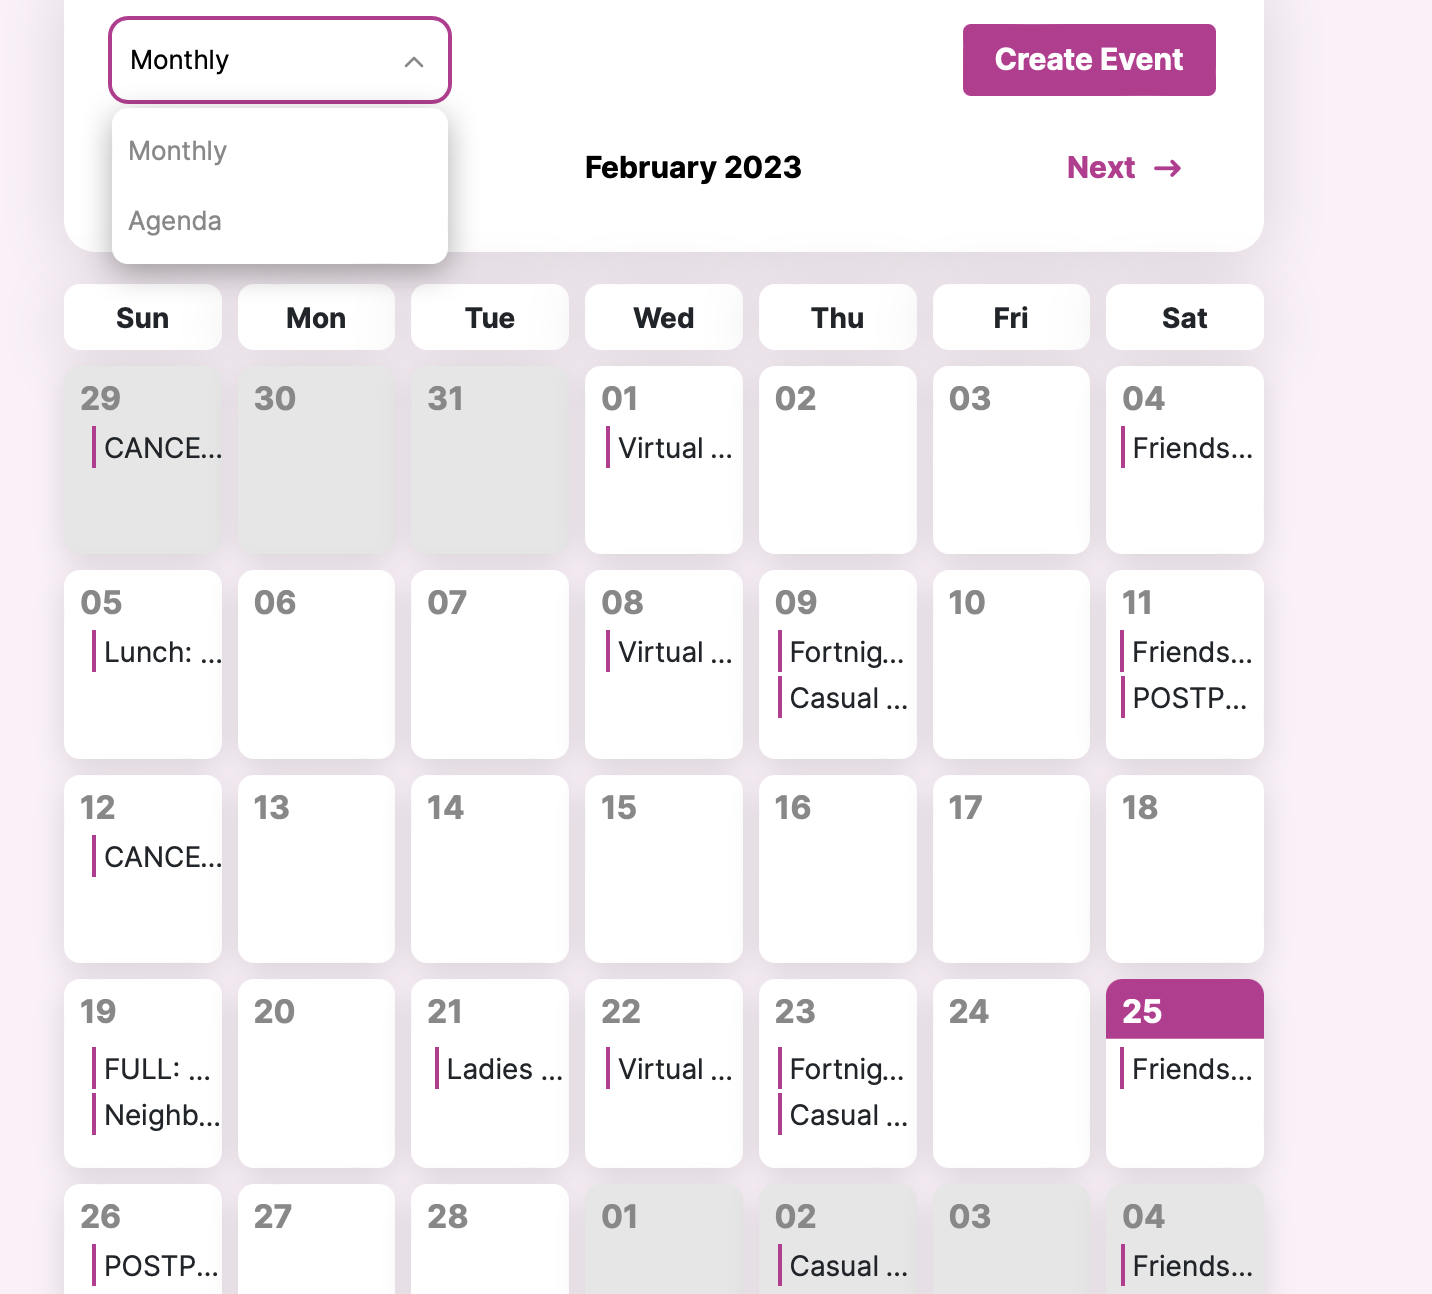
Task: Click the Next arrow icon
Action: click(1167, 168)
